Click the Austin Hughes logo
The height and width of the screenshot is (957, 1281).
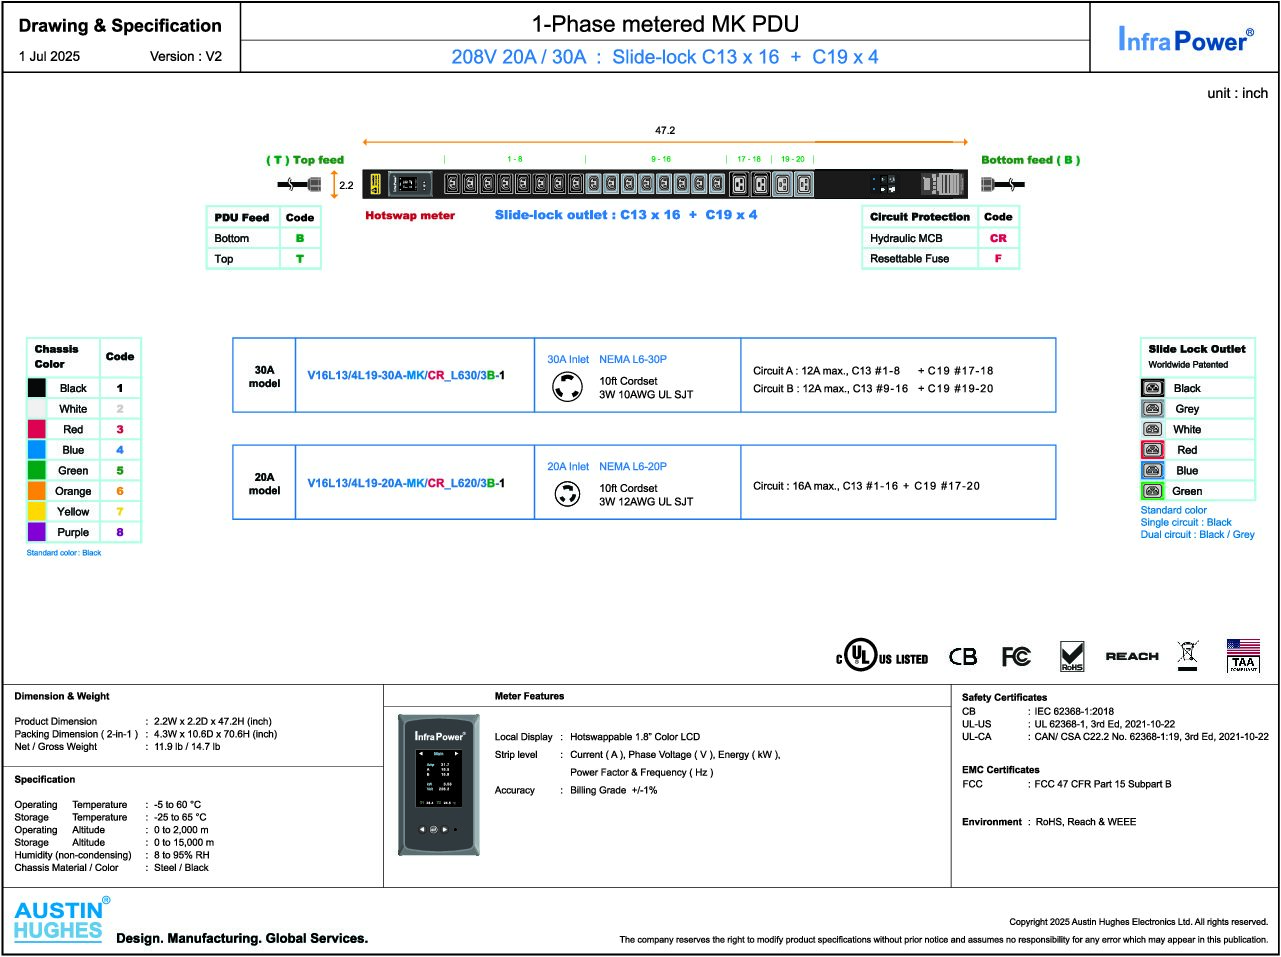61,919
